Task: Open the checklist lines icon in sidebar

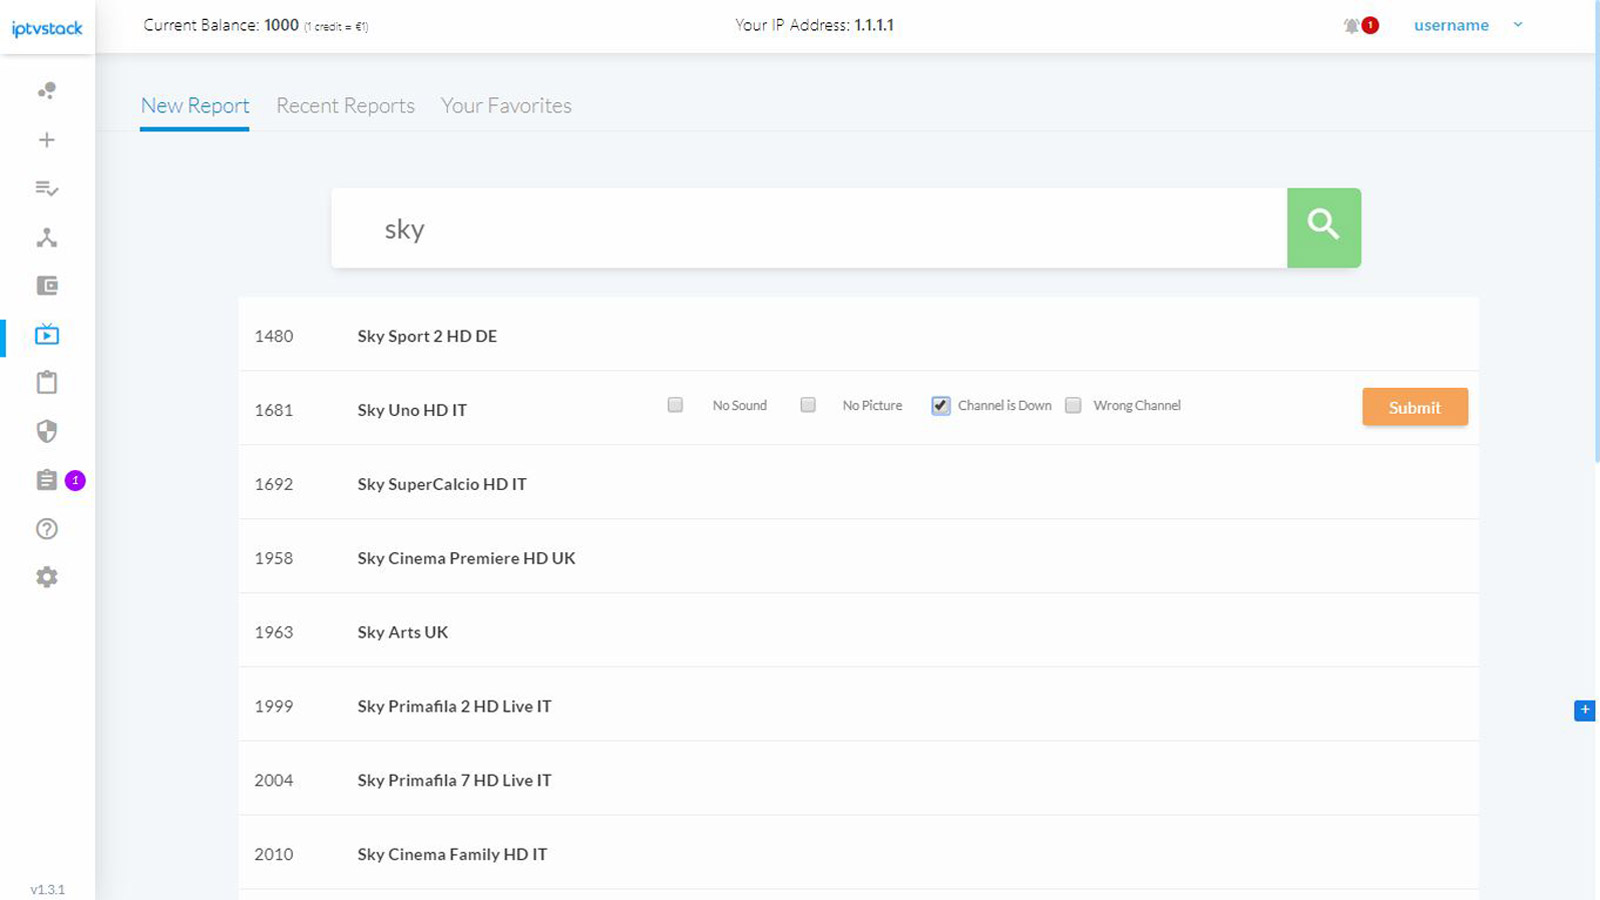Action: click(47, 188)
